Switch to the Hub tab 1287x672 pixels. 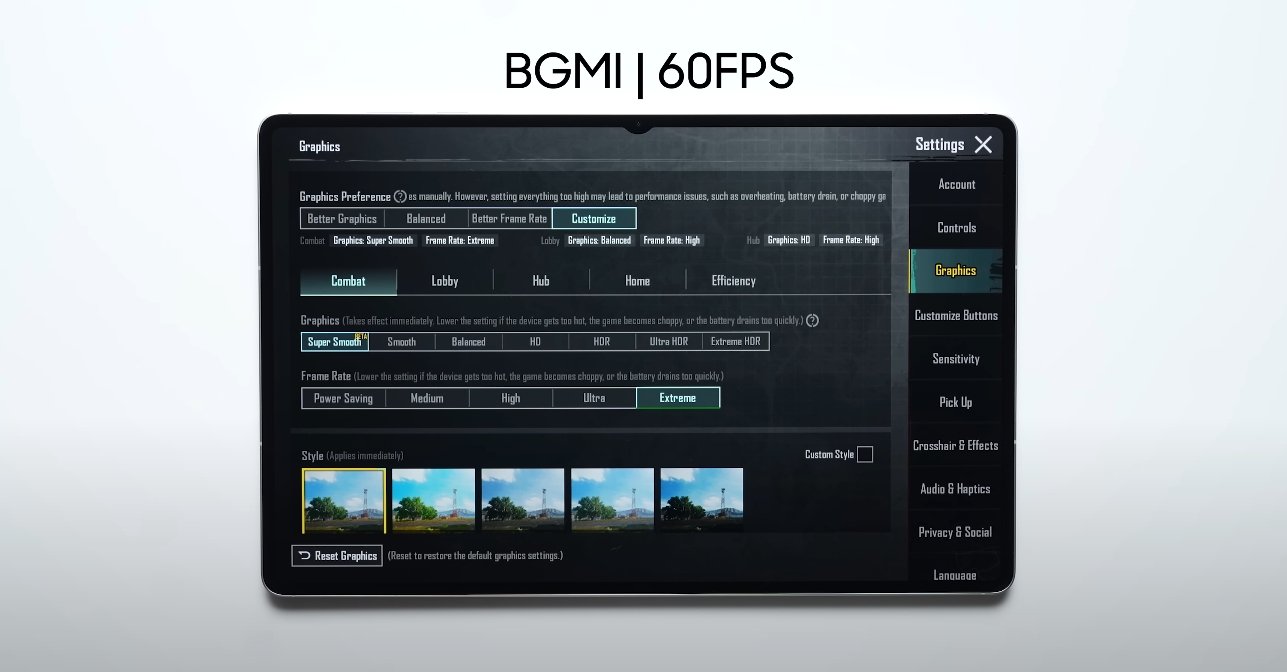[x=541, y=281]
